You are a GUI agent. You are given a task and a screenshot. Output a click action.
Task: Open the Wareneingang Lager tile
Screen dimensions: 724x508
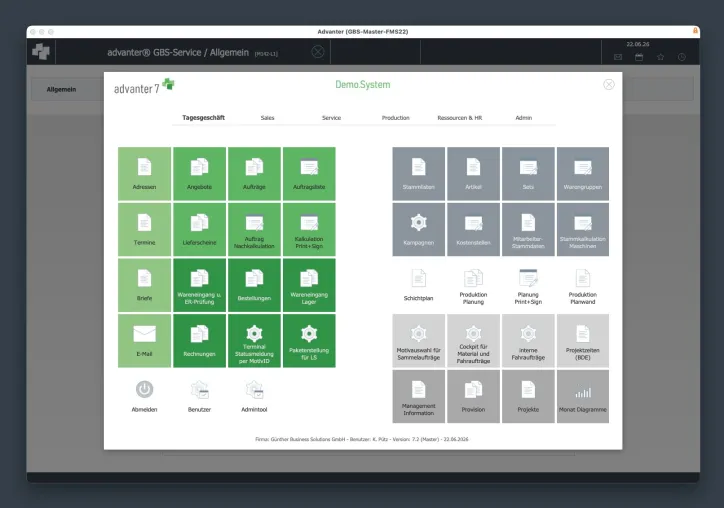pos(309,285)
